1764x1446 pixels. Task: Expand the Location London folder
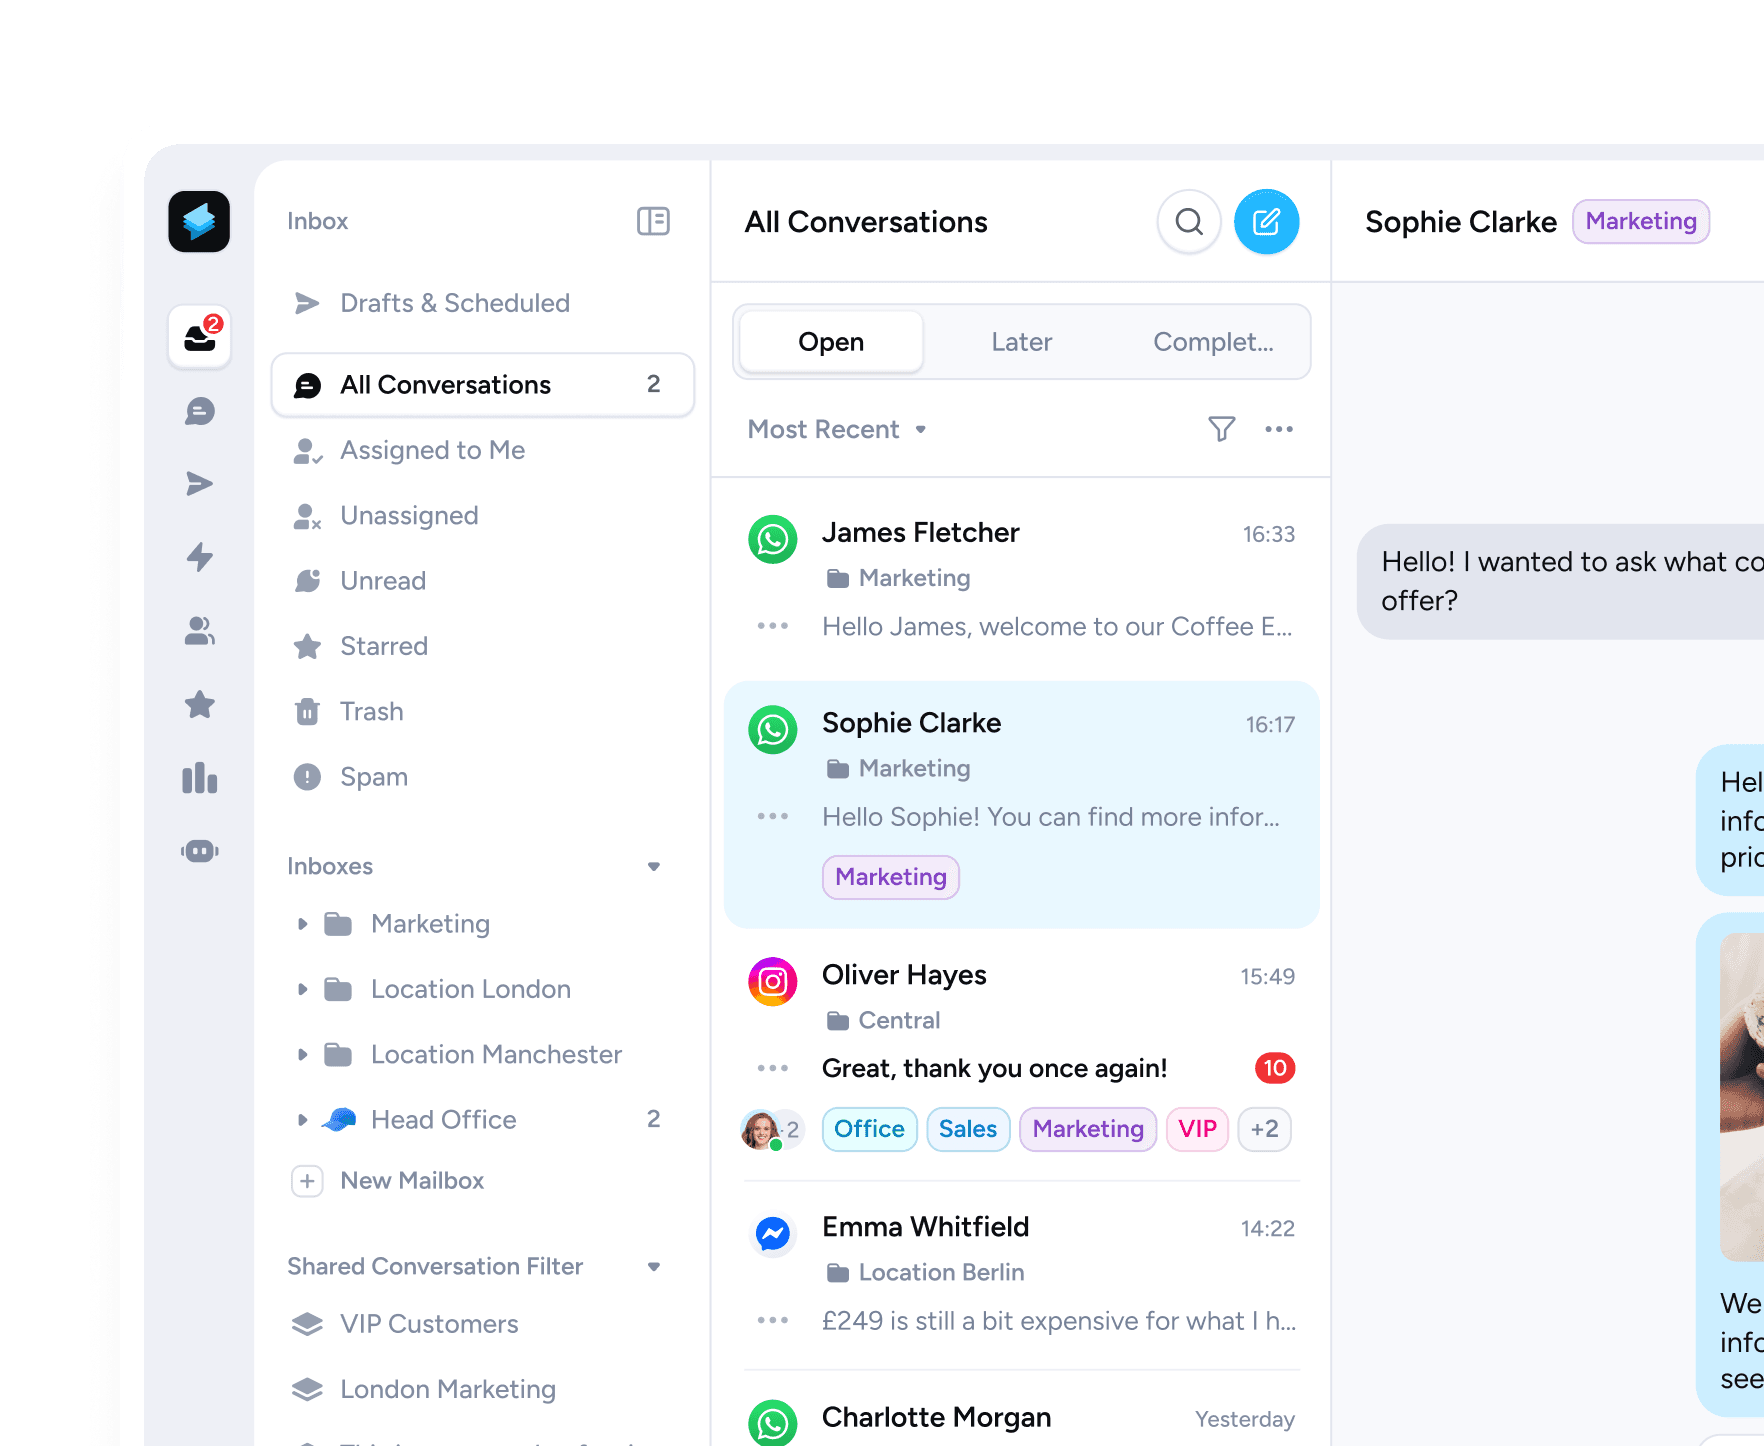click(x=302, y=989)
